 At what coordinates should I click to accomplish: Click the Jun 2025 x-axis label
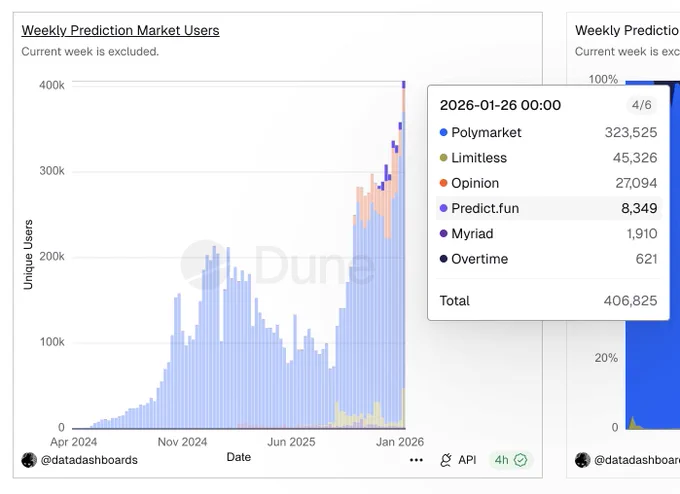(291, 442)
